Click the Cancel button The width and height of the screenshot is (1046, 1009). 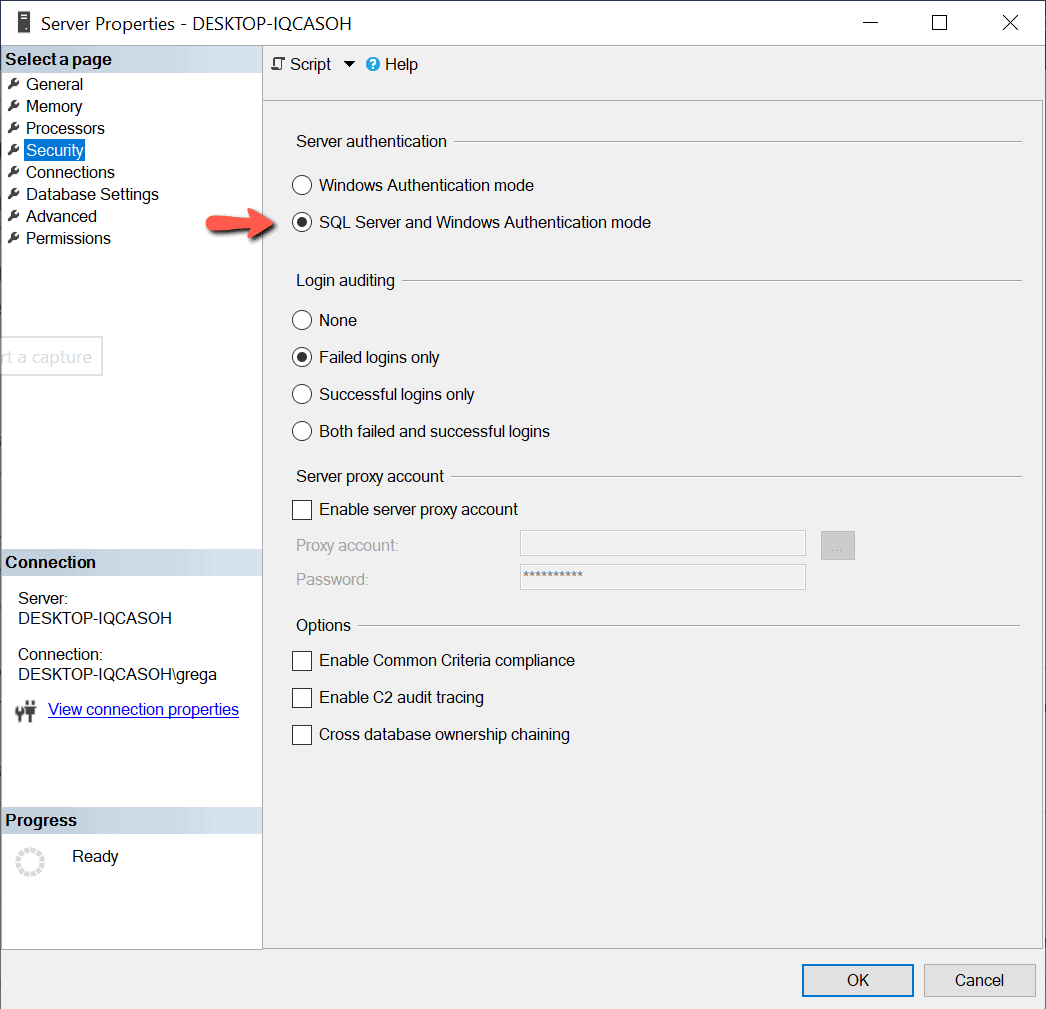pos(979,980)
